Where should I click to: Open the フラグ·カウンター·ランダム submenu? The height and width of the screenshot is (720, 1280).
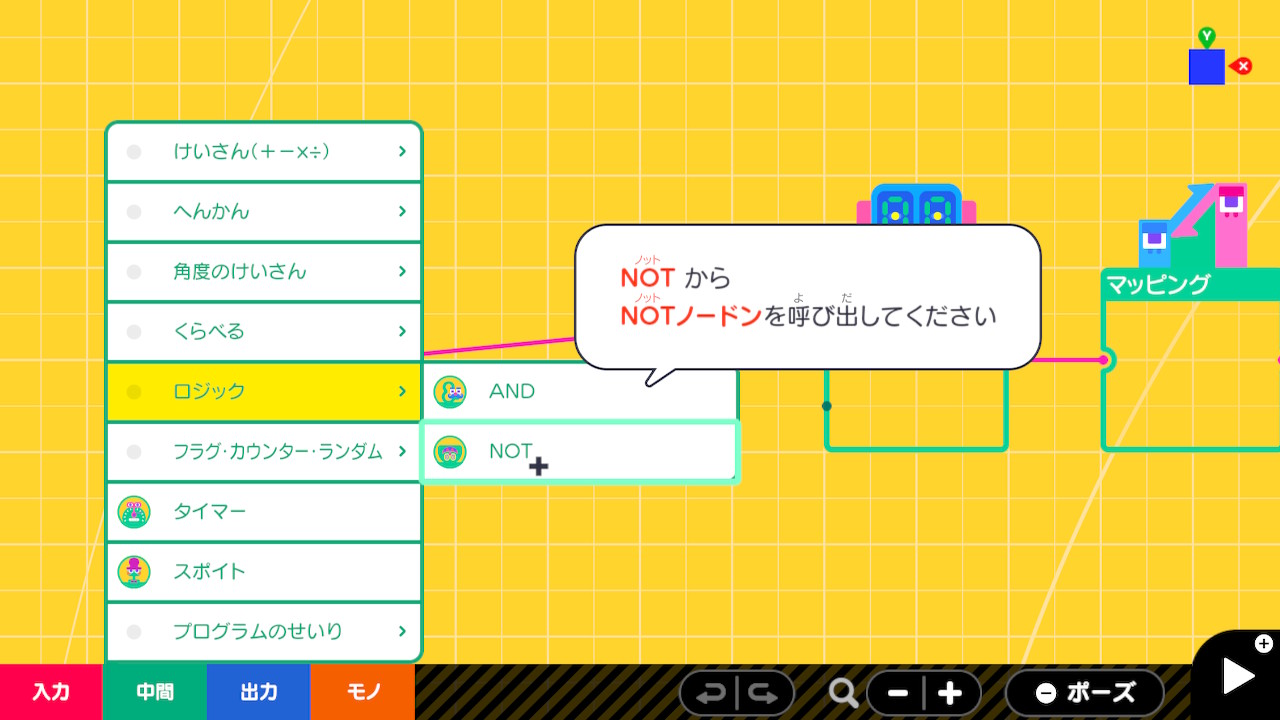point(264,452)
